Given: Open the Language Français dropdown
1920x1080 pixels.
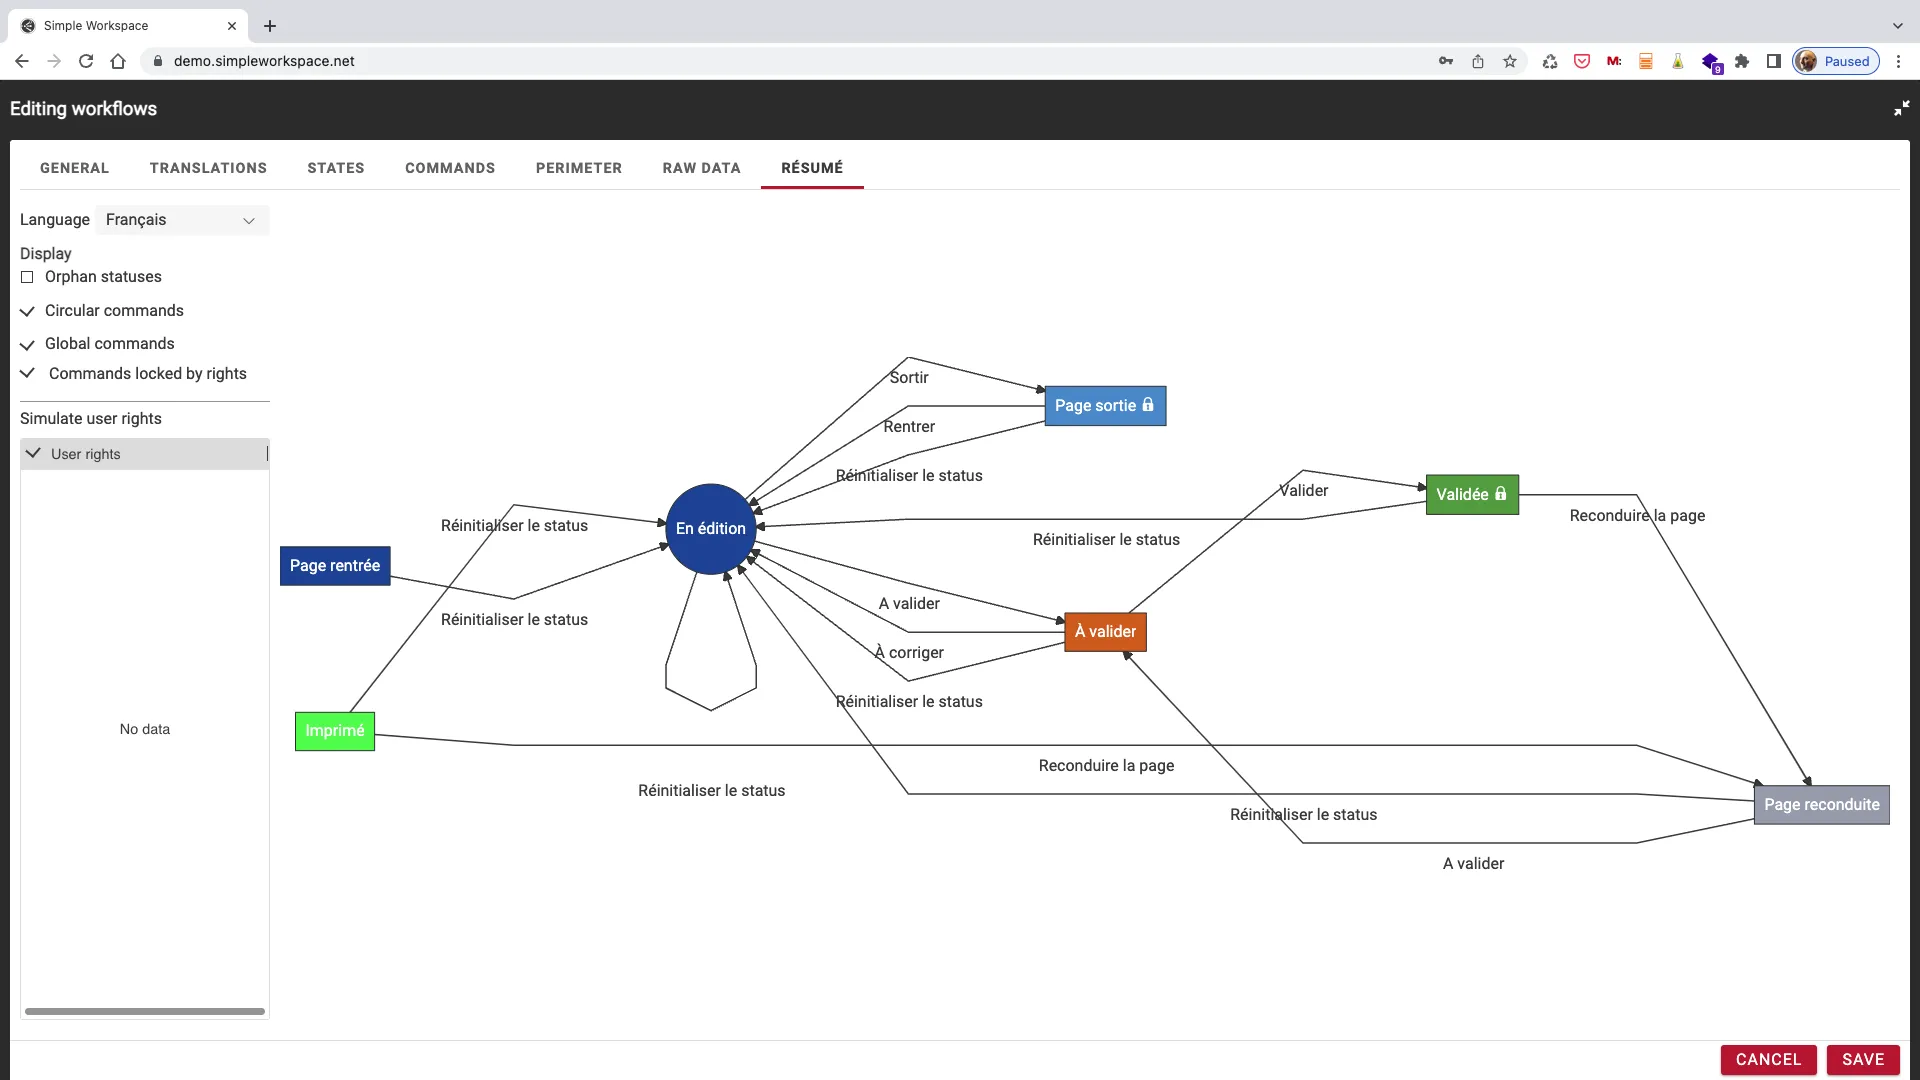Looking at the screenshot, I should tap(182, 220).
